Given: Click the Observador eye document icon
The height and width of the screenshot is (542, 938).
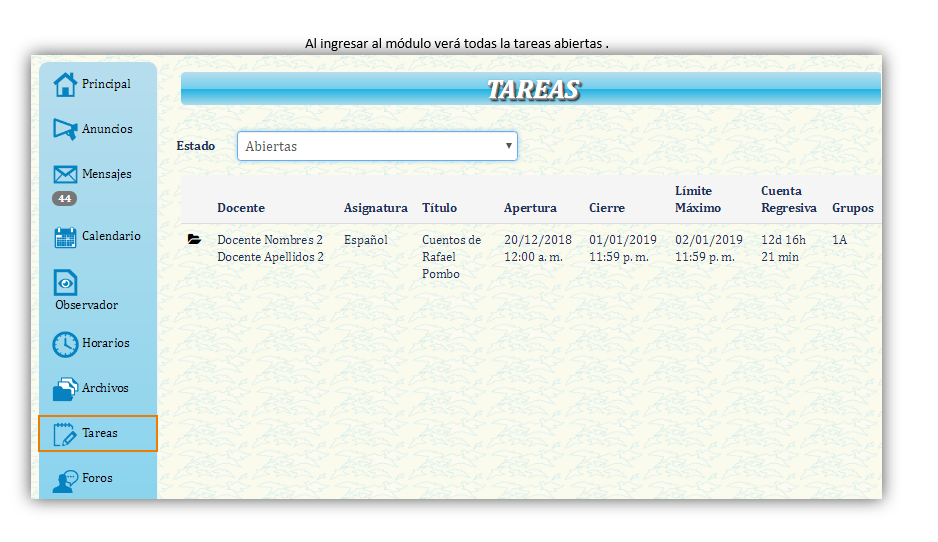Looking at the screenshot, I should (x=65, y=282).
